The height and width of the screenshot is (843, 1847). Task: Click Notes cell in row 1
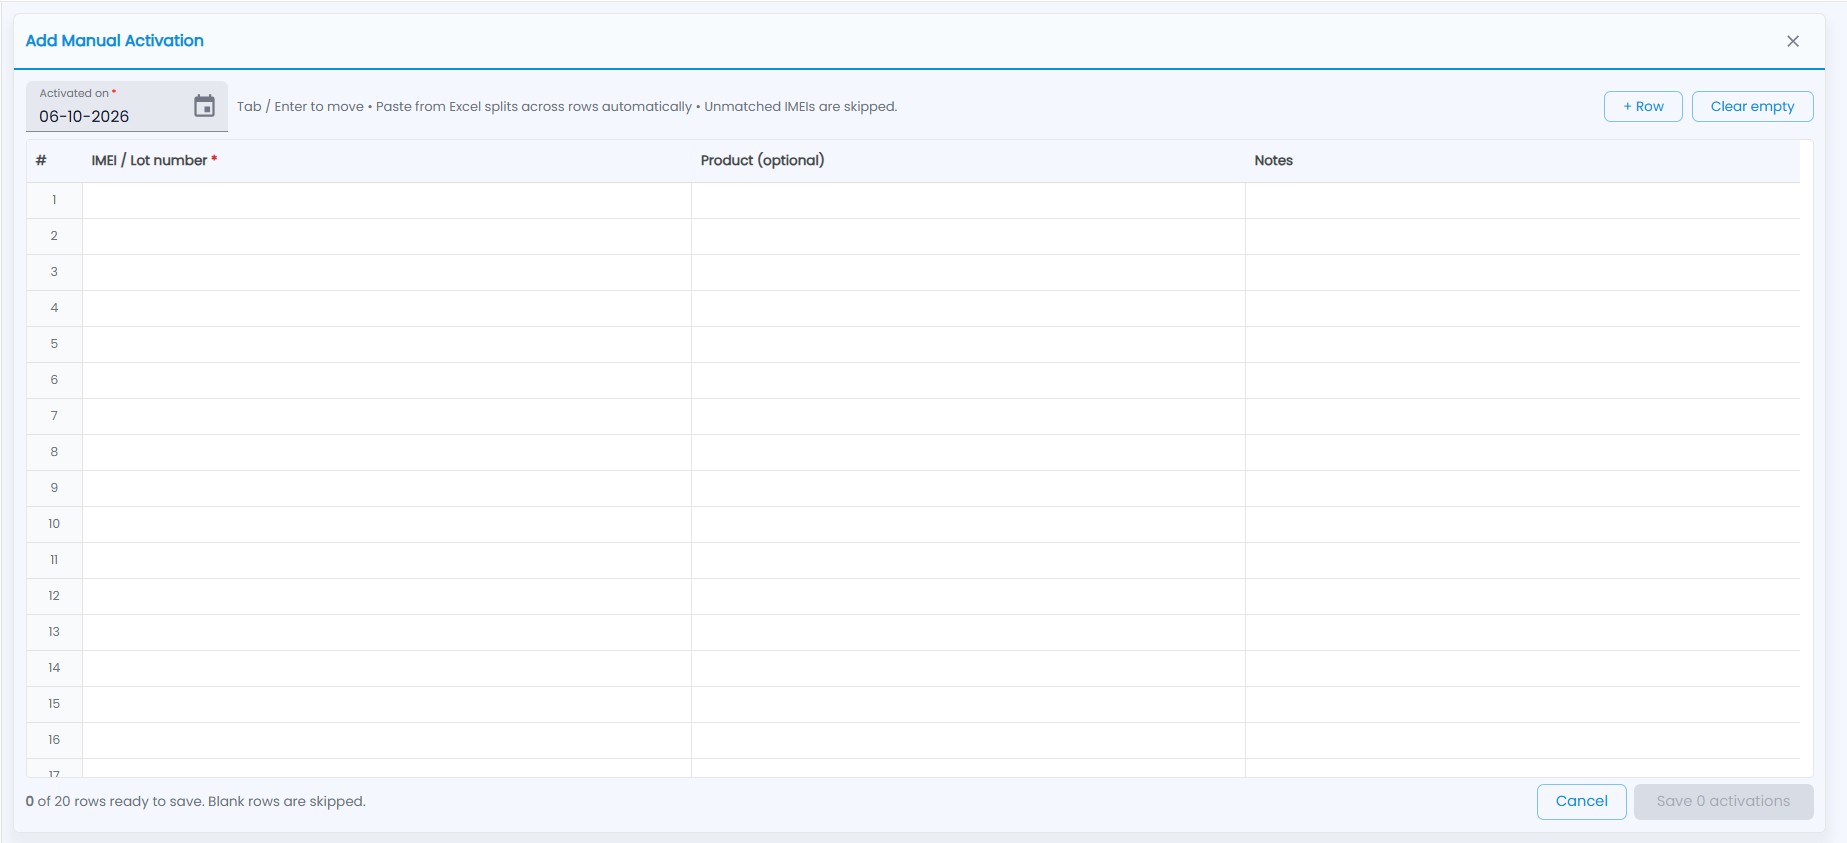click(1523, 200)
